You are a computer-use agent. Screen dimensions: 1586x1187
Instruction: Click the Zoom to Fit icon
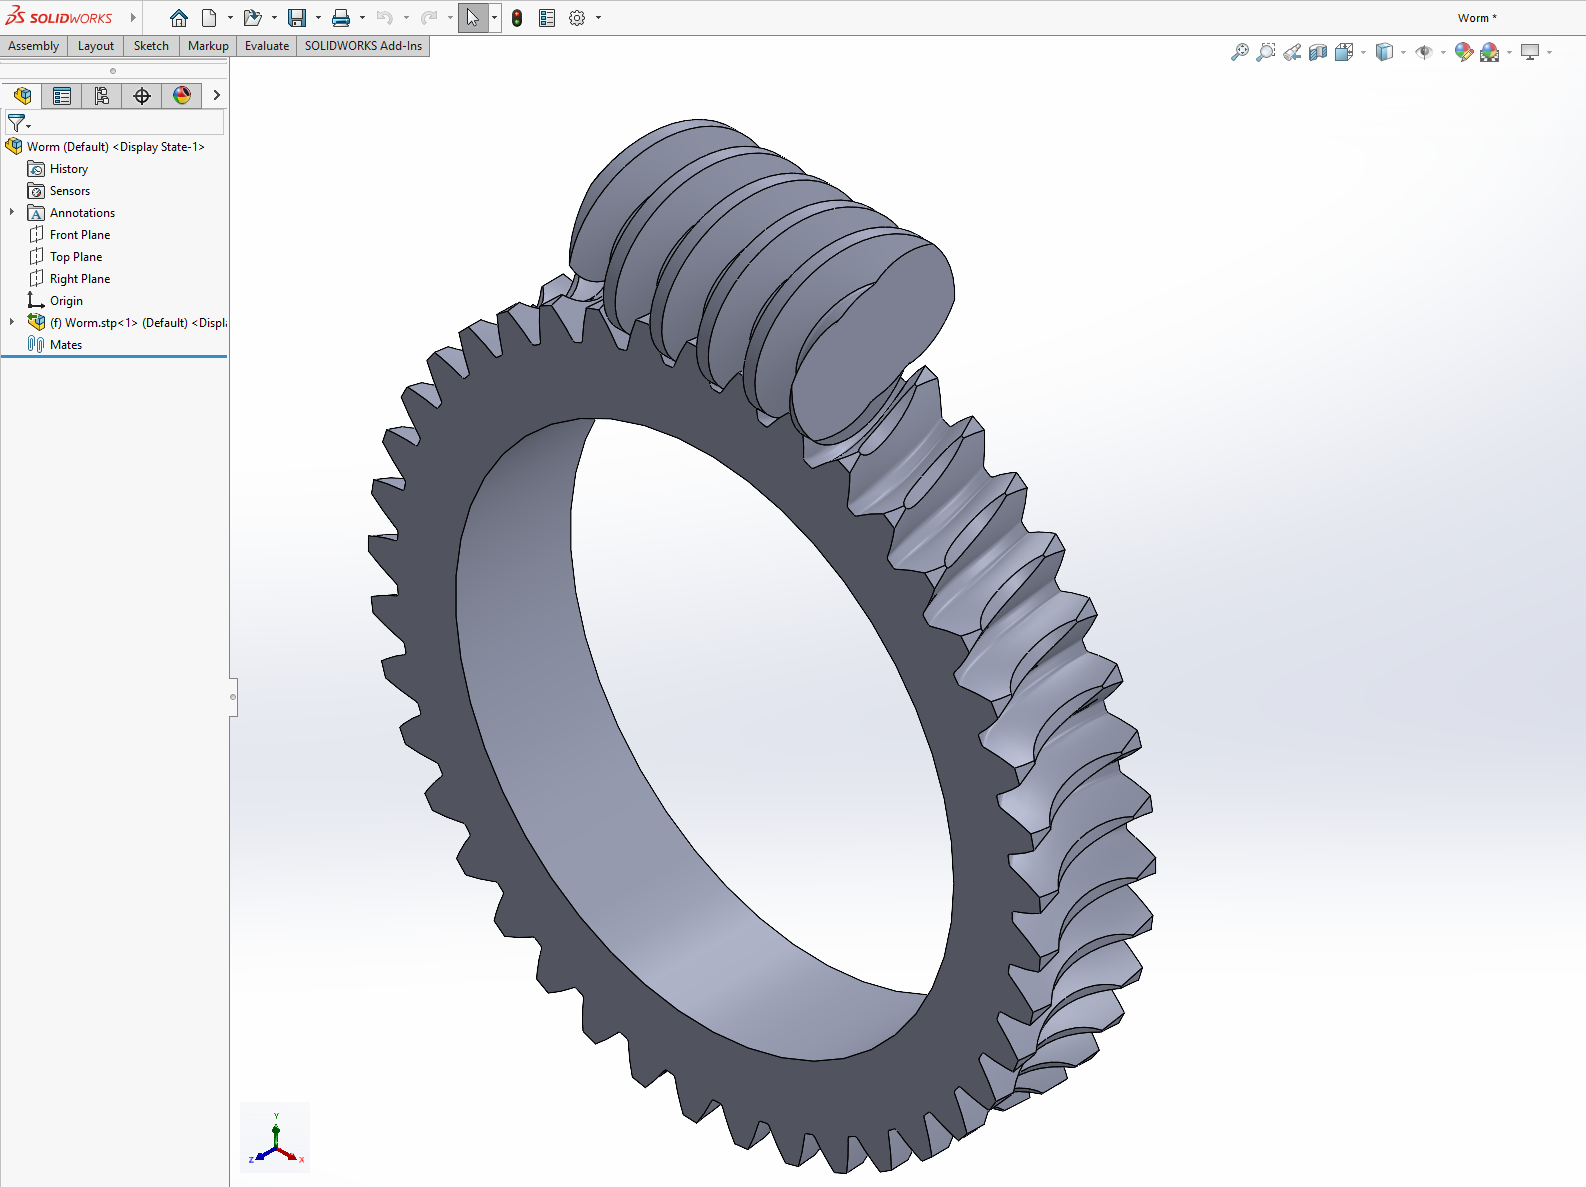click(1240, 52)
